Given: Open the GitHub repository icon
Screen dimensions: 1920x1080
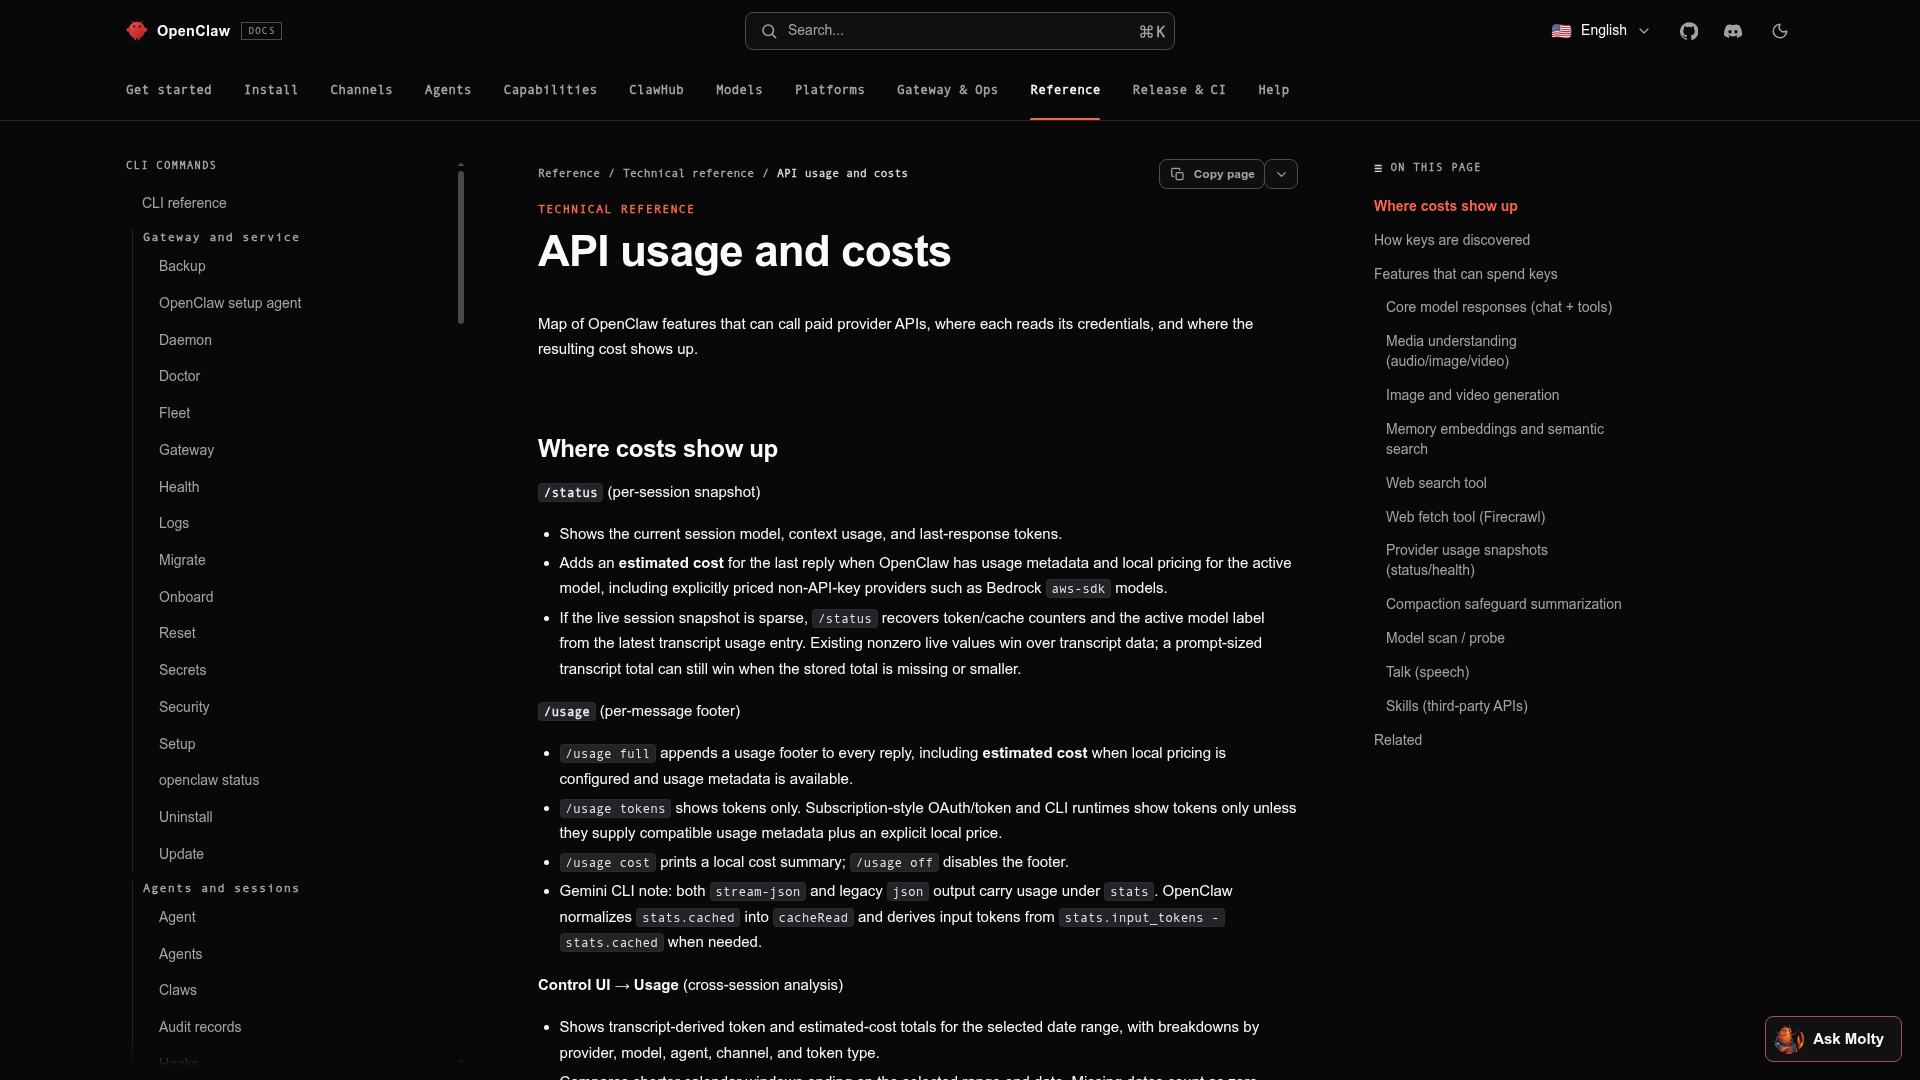Looking at the screenshot, I should click(x=1689, y=31).
